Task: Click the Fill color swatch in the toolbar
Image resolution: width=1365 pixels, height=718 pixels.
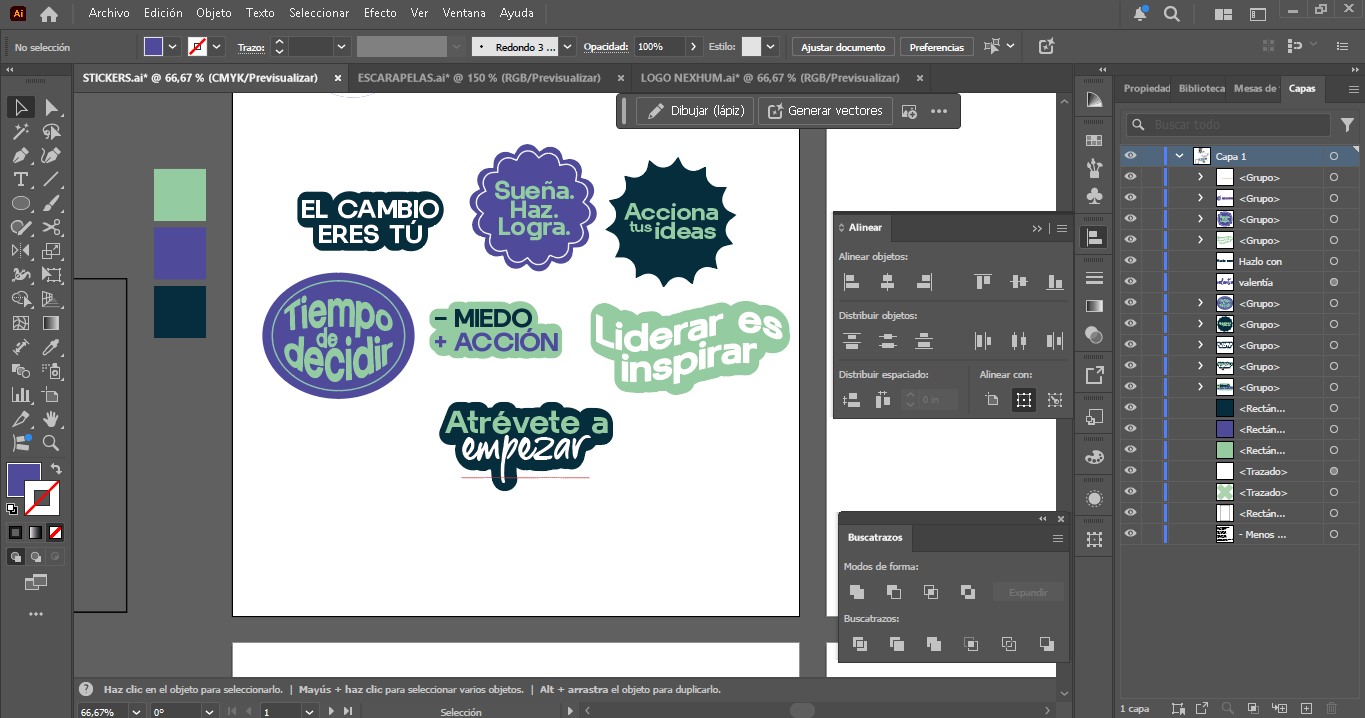Action: click(24, 480)
